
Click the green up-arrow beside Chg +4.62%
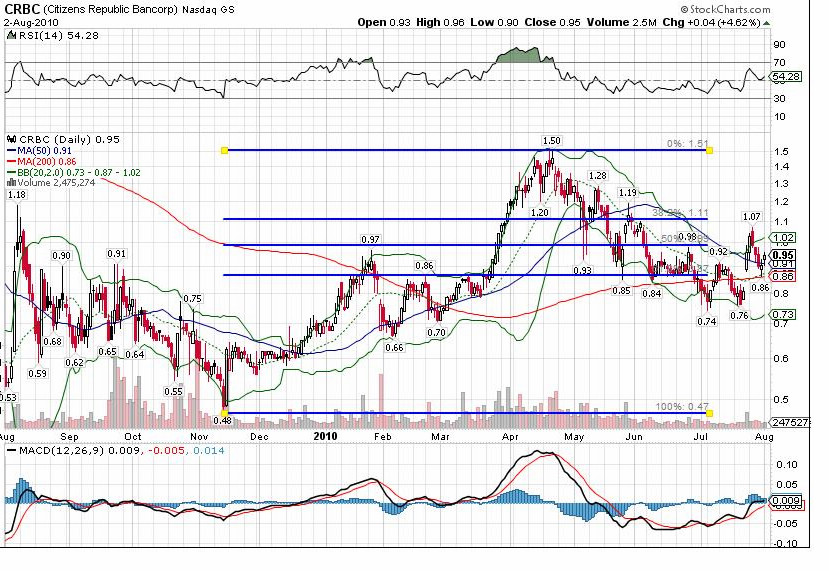(767, 23)
